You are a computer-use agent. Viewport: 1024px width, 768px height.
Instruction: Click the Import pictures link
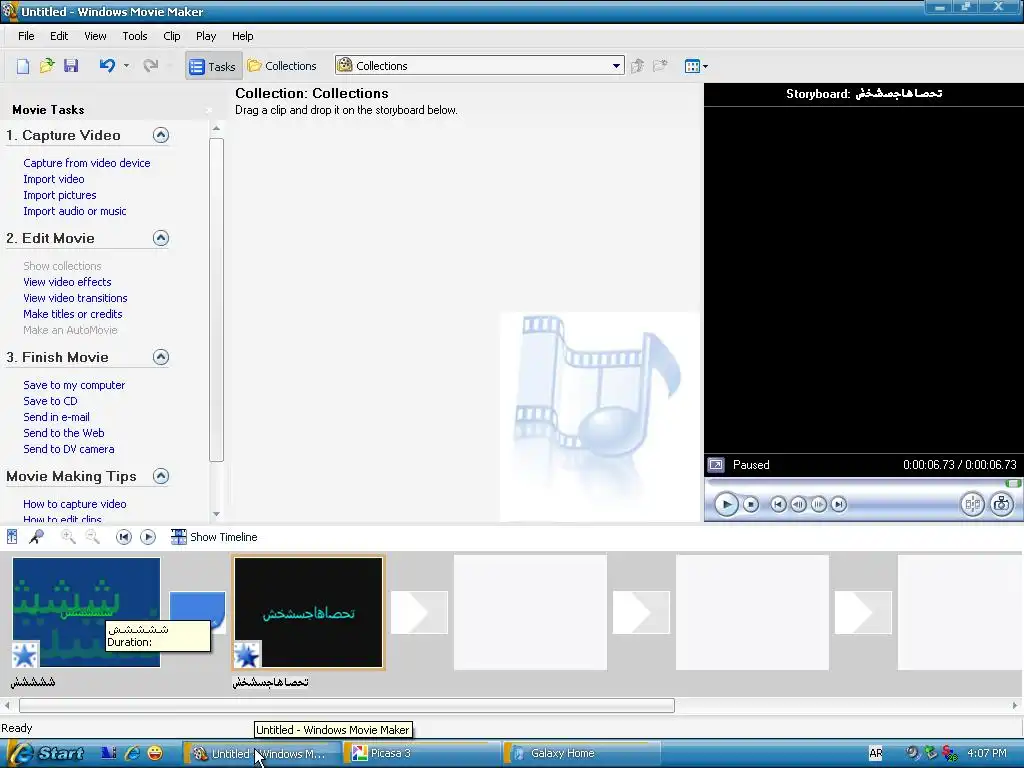click(x=59, y=195)
